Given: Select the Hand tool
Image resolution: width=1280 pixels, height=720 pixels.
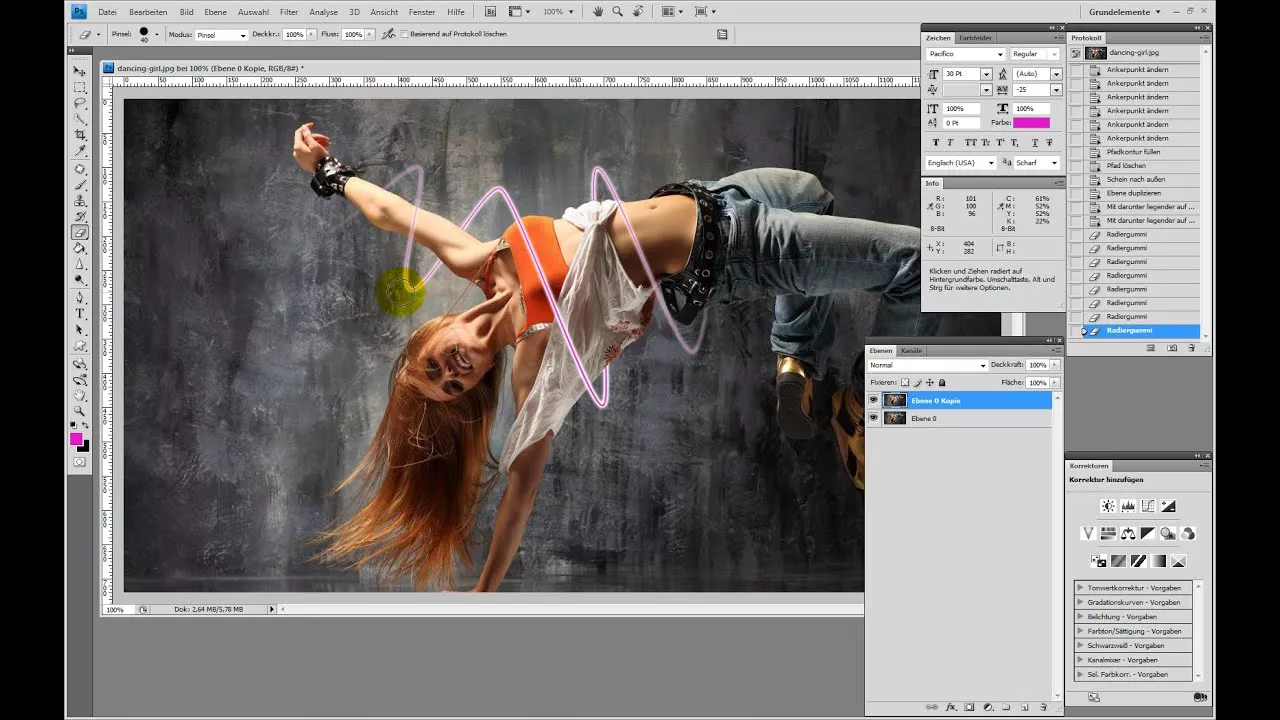Looking at the screenshot, I should click(80, 396).
